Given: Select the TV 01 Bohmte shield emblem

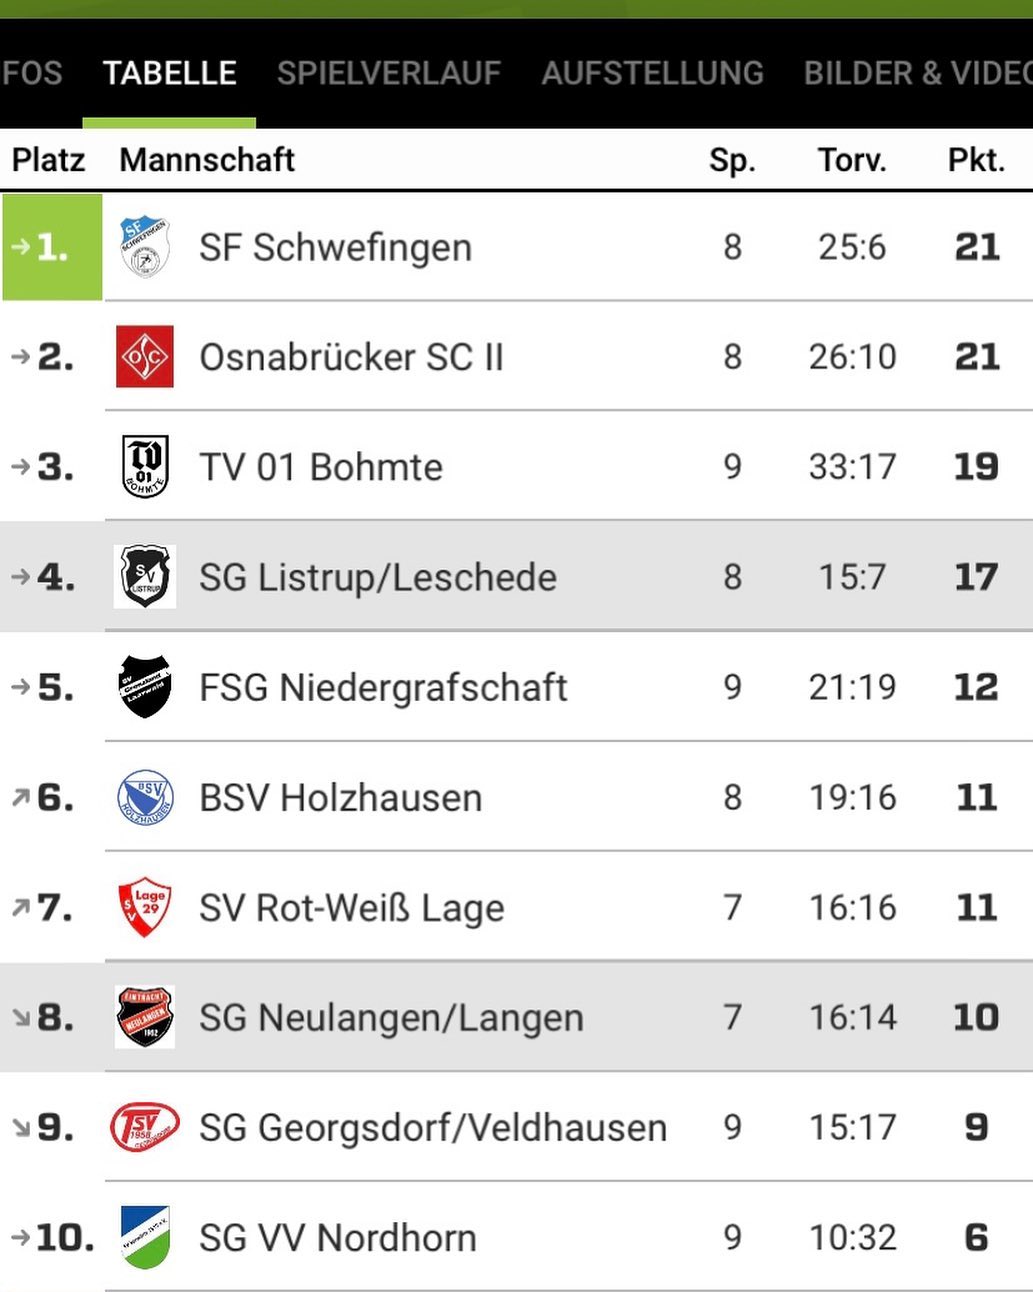Looking at the screenshot, I should point(145,466).
